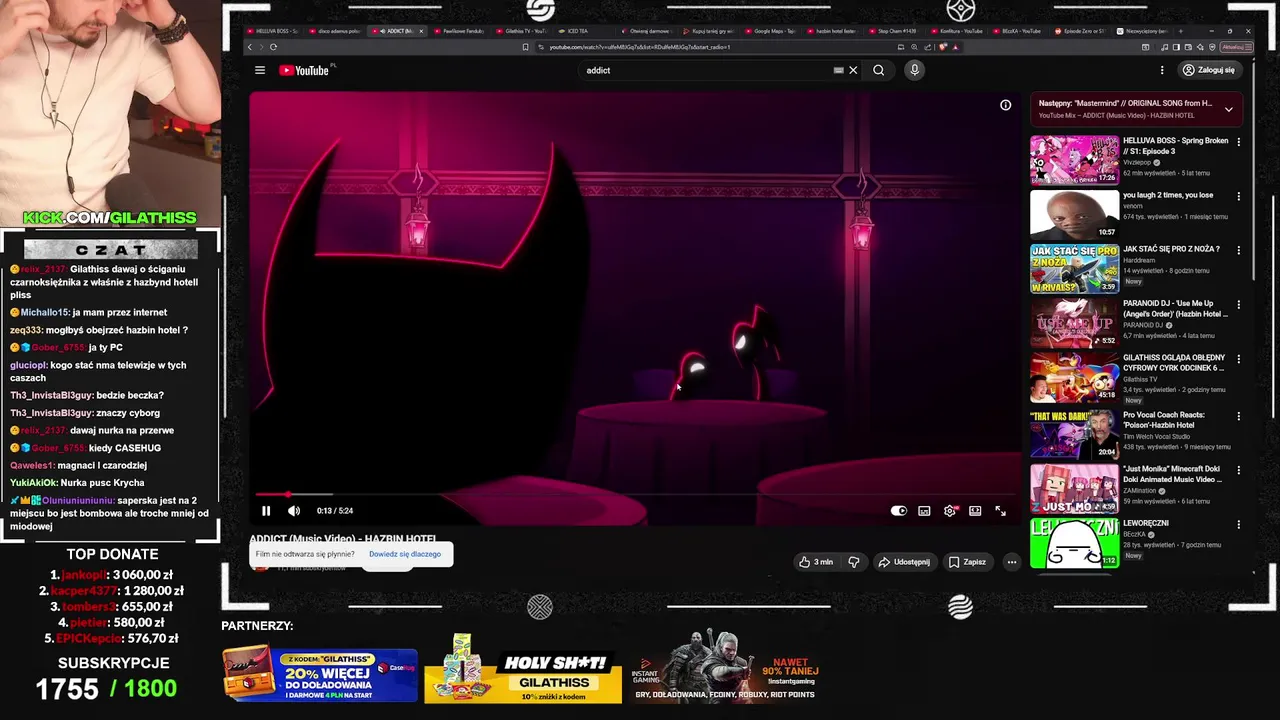Click the search field containing 'addict'

coord(705,70)
